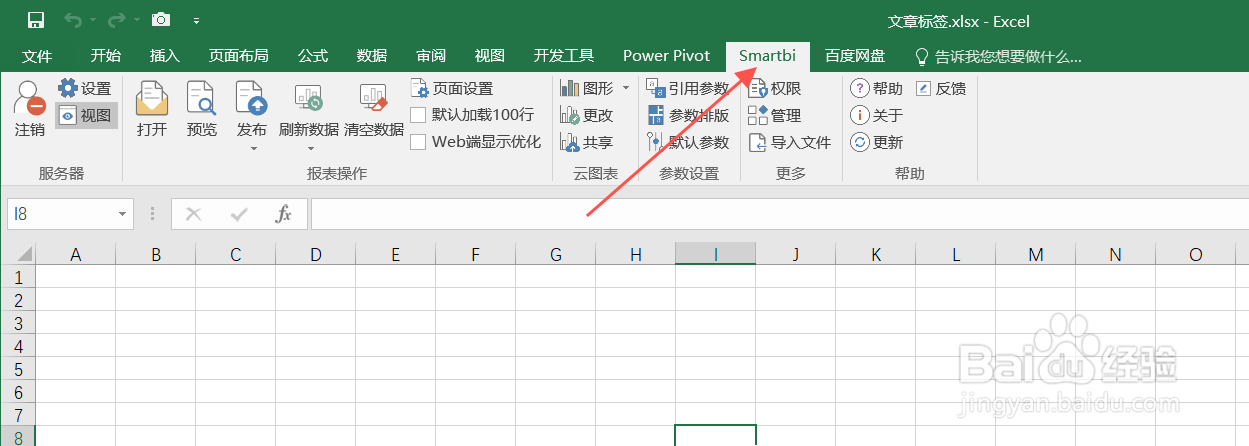
Task: Click the Redo arrow icon
Action: point(117,20)
